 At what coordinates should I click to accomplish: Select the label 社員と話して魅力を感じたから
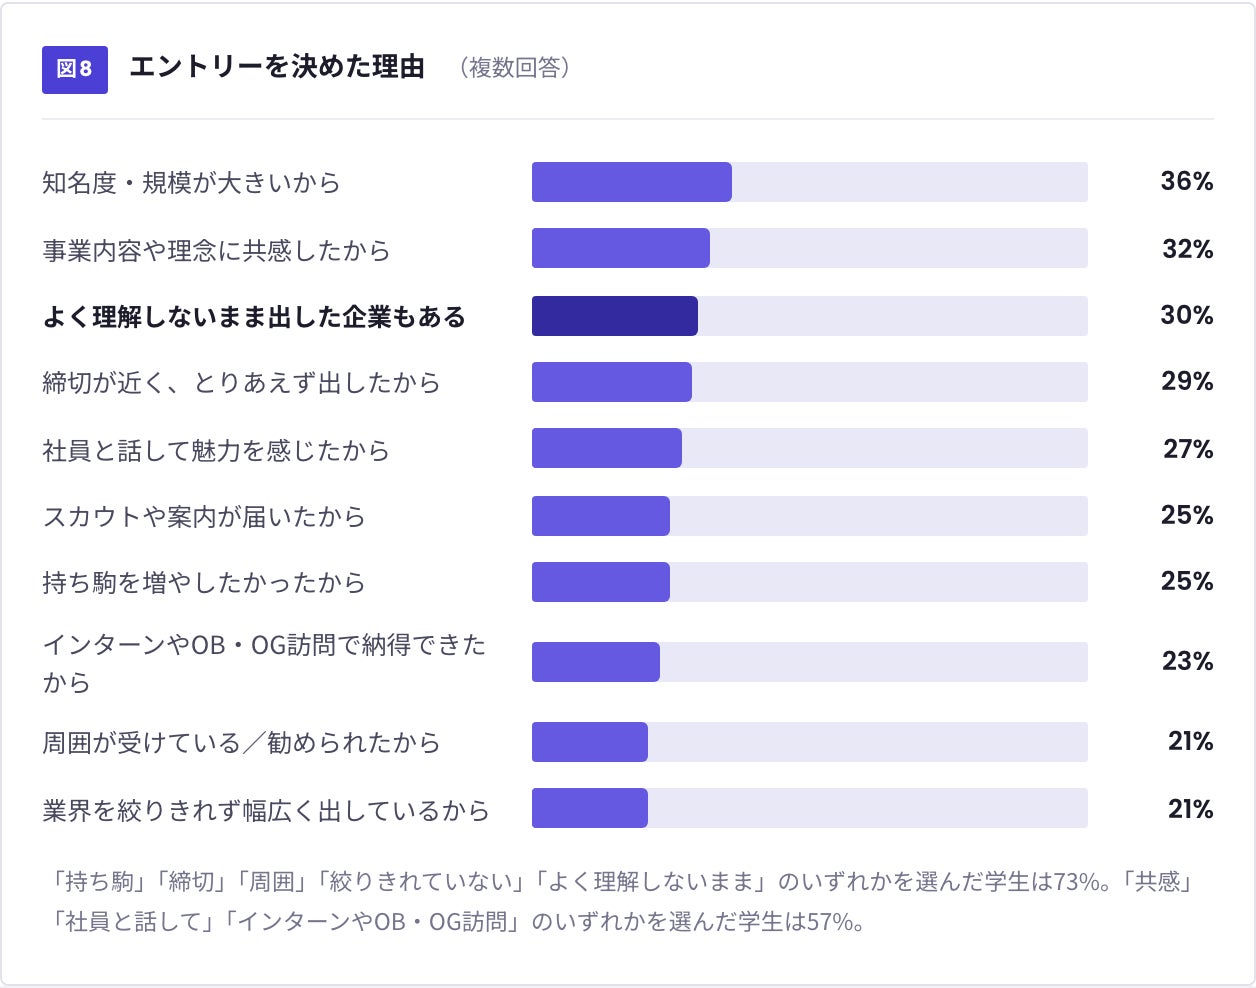click(216, 450)
